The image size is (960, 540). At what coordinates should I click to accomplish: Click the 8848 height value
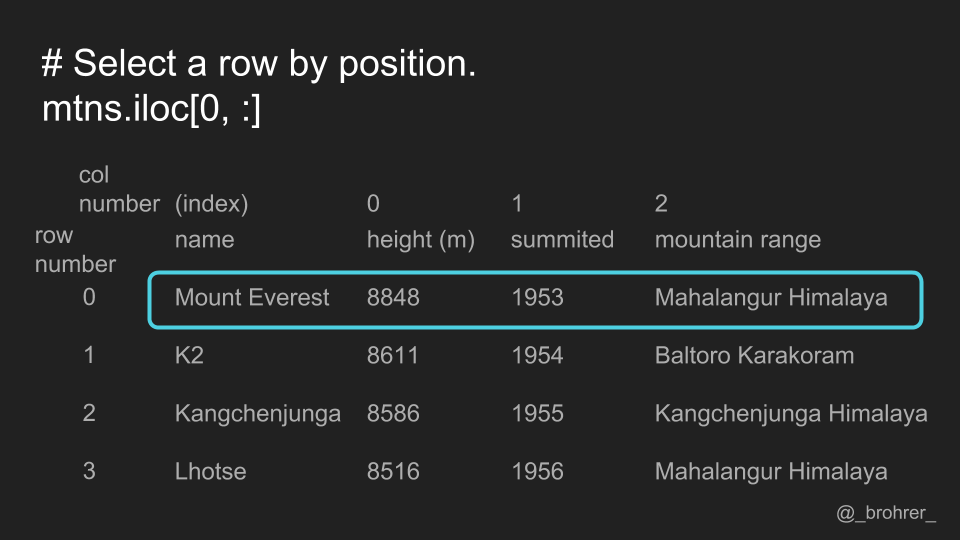click(393, 298)
